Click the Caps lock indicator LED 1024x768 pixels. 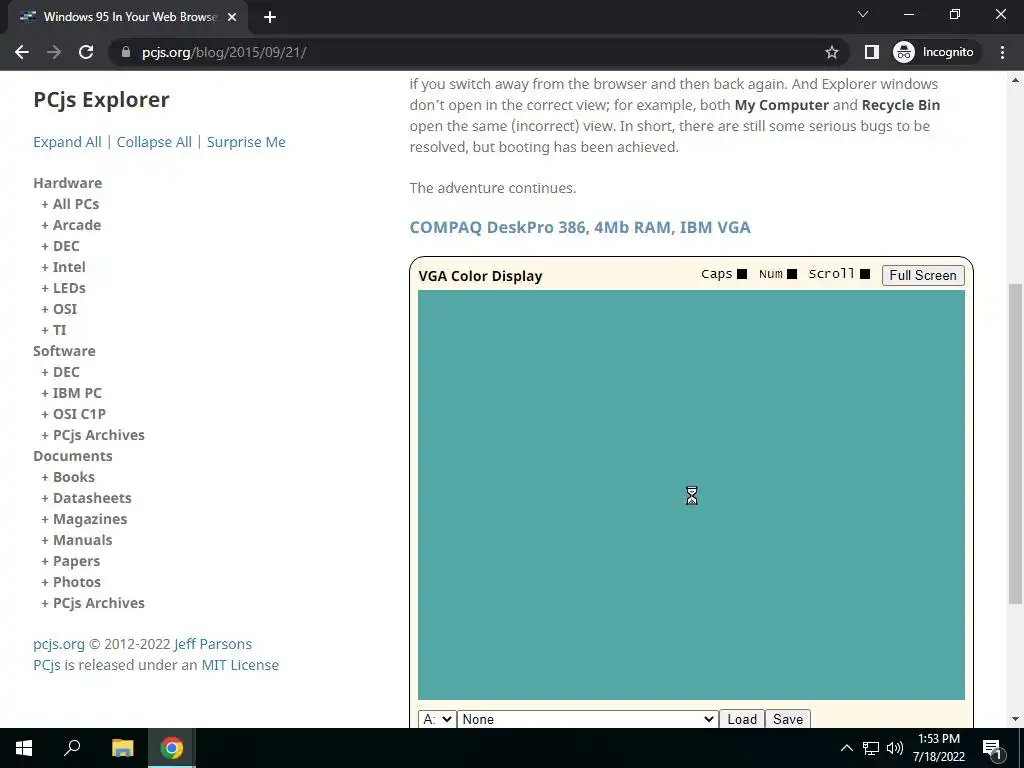(742, 274)
